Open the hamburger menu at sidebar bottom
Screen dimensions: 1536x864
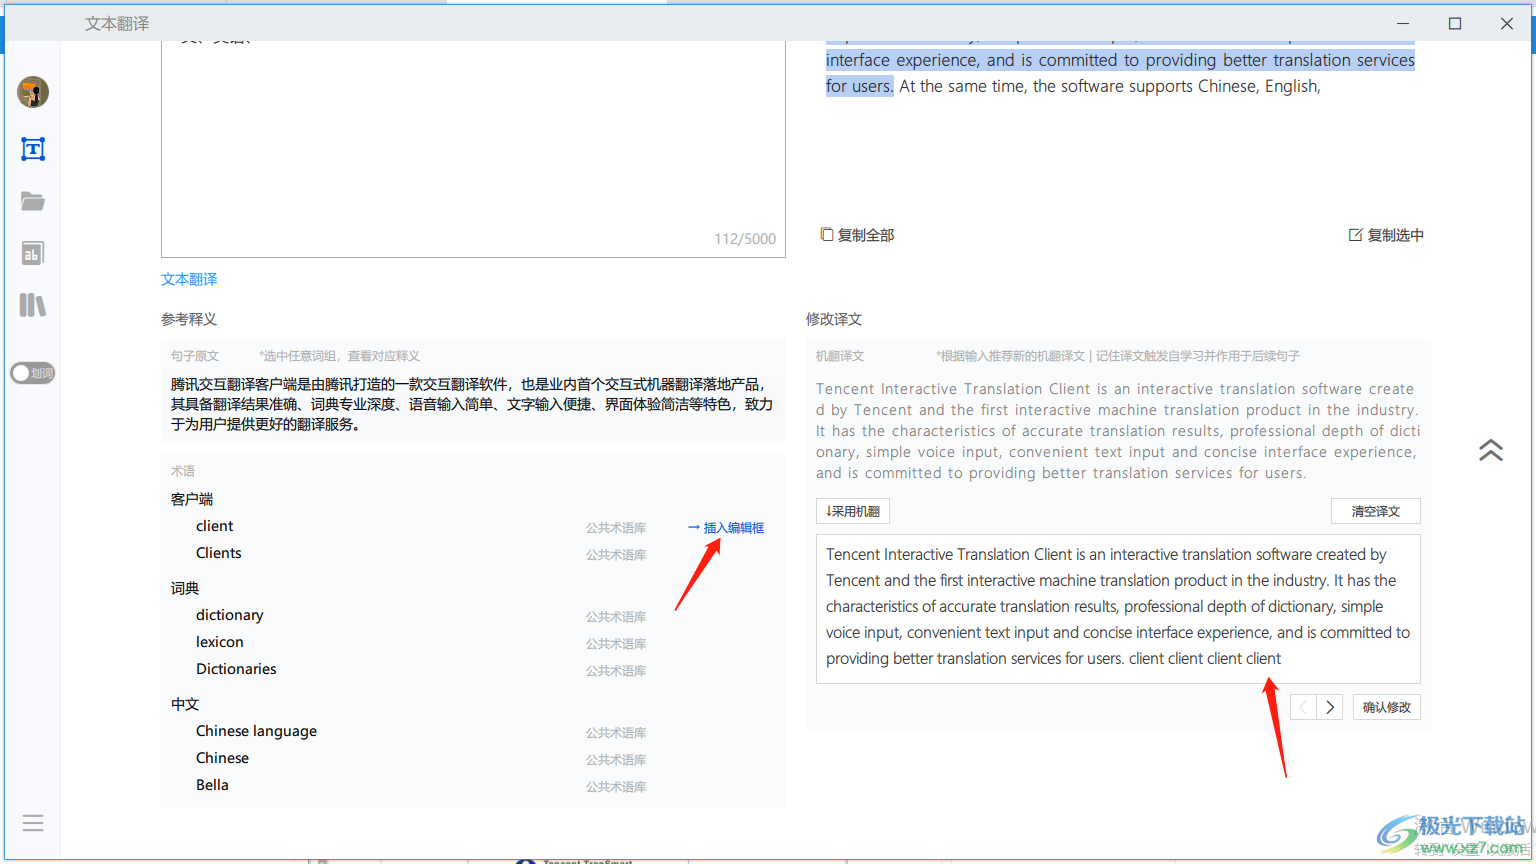coord(33,823)
